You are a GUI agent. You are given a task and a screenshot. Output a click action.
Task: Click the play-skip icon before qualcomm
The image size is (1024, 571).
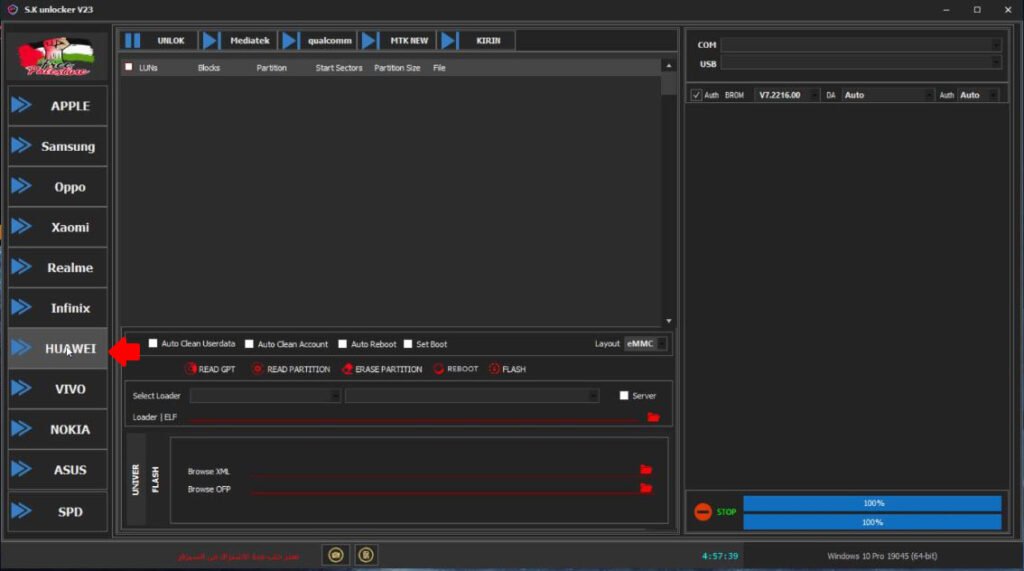tap(291, 41)
